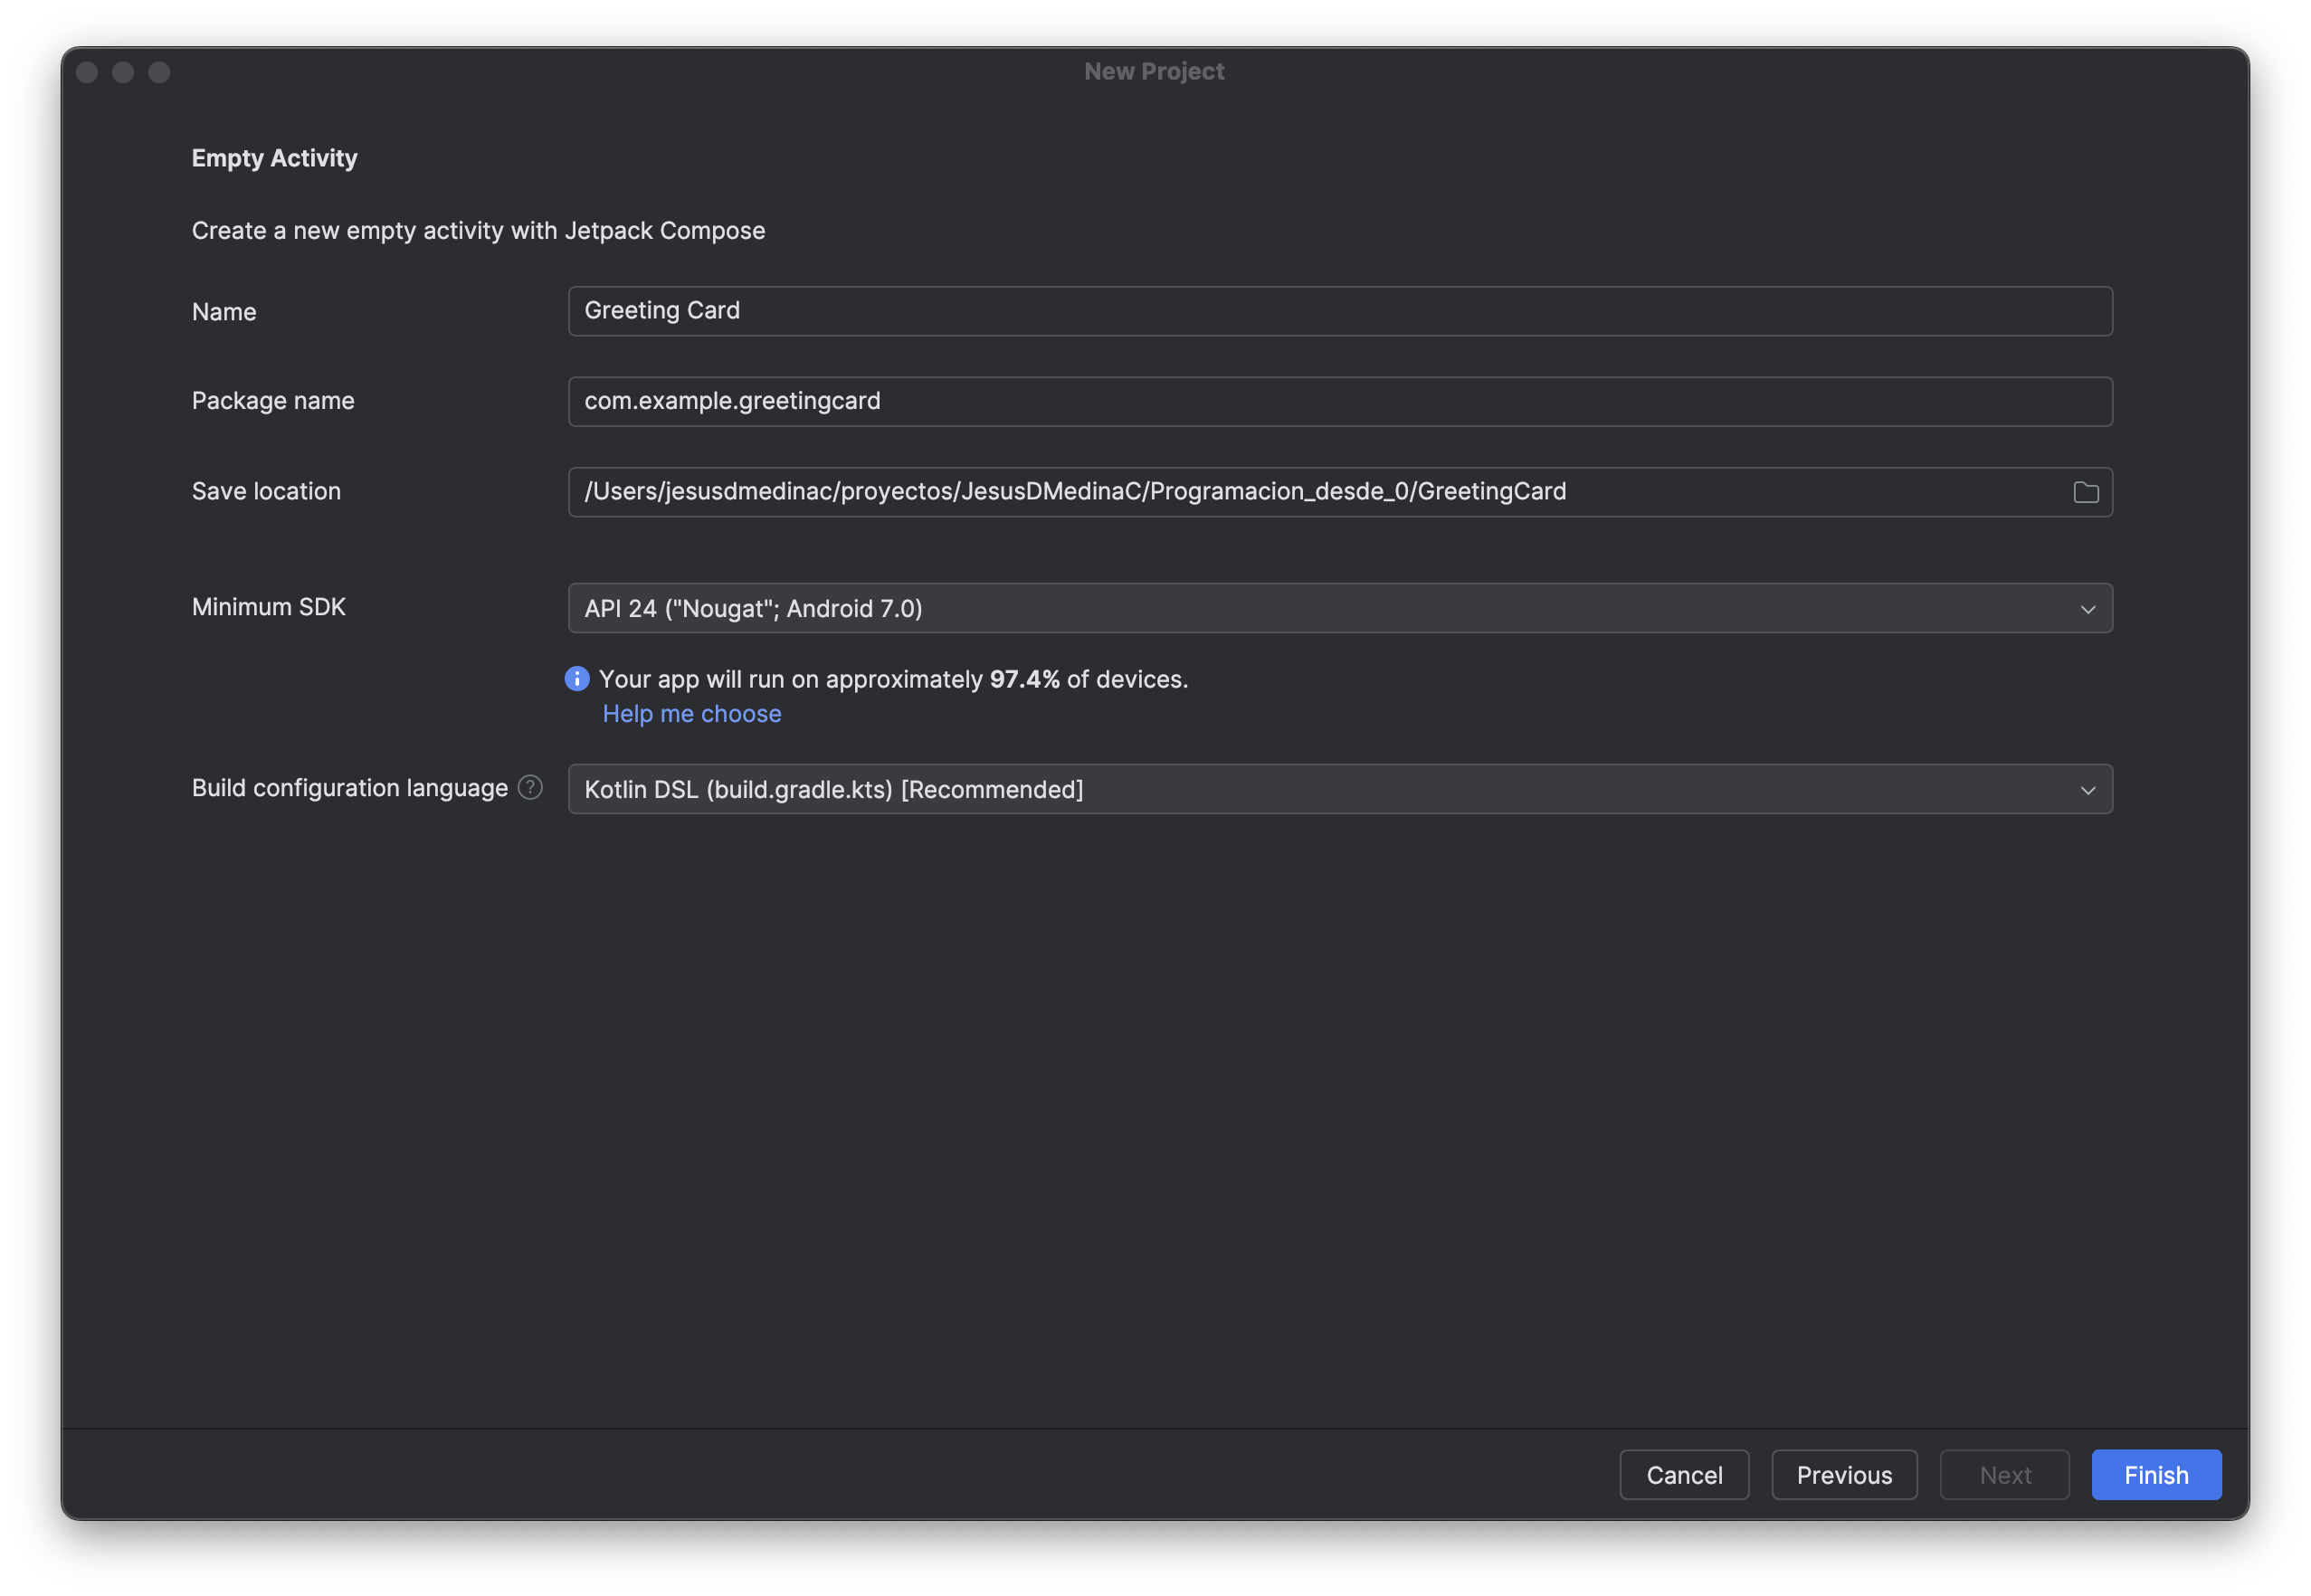Click the folder browse icon in Save location
The height and width of the screenshot is (1596, 2311).
coord(2085,492)
